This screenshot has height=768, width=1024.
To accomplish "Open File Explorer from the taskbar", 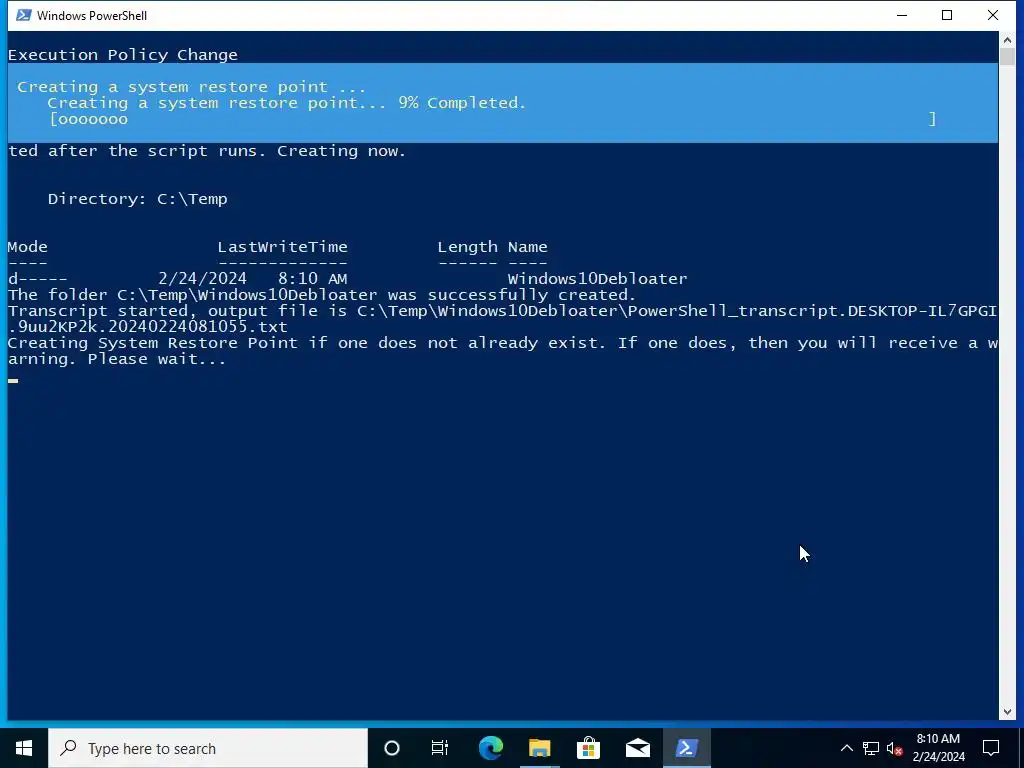I will click(539, 748).
